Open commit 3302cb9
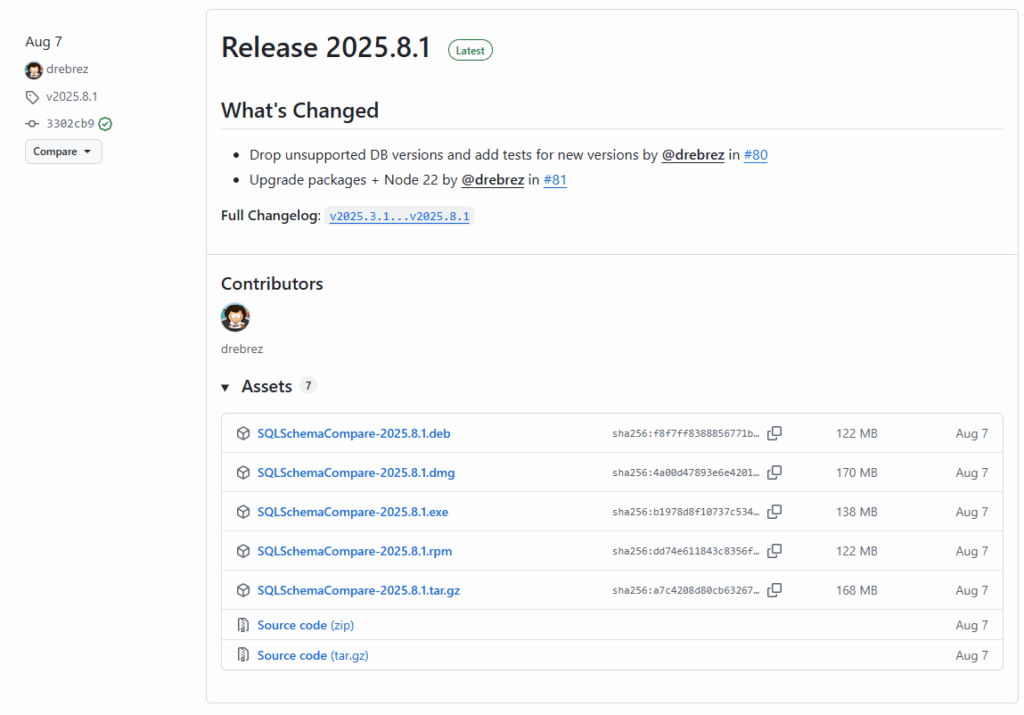The height and width of the screenshot is (715, 1024). point(70,124)
